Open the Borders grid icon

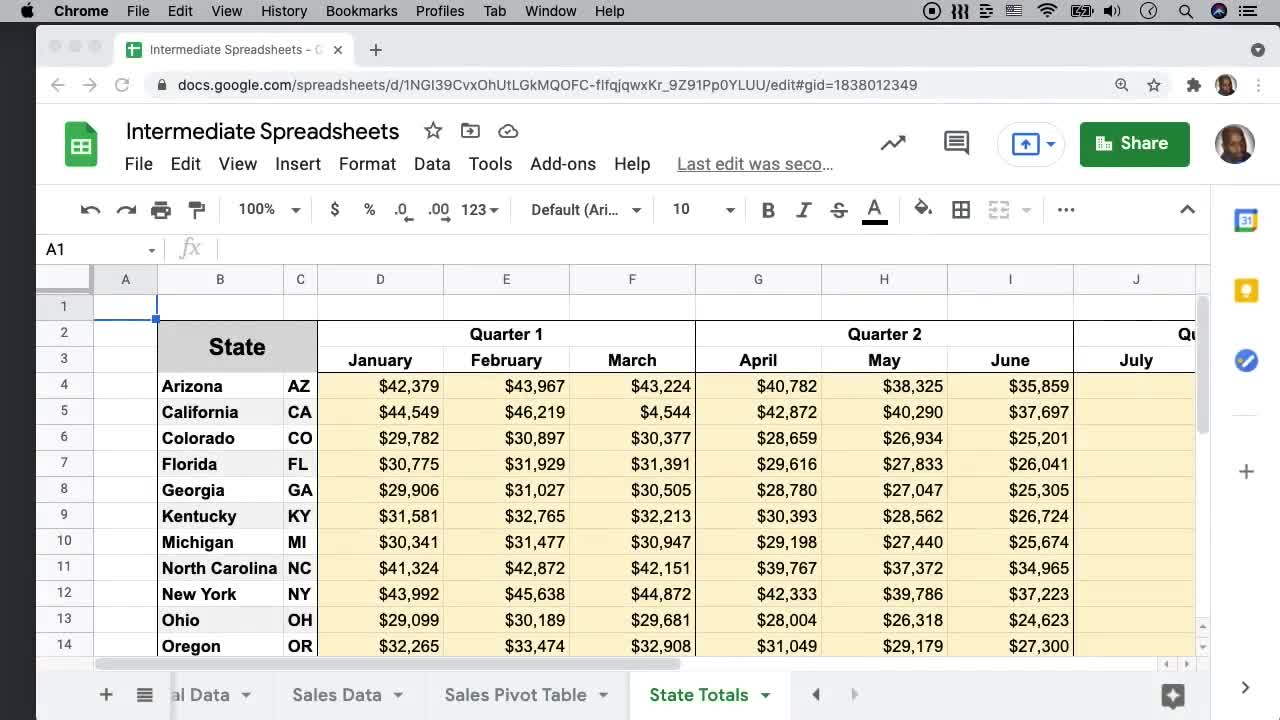[x=961, y=210]
